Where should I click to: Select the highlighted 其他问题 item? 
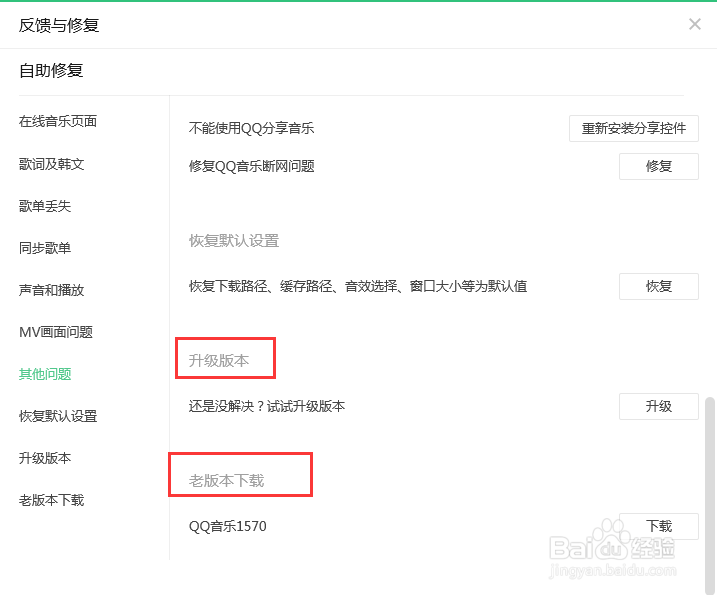(45, 374)
